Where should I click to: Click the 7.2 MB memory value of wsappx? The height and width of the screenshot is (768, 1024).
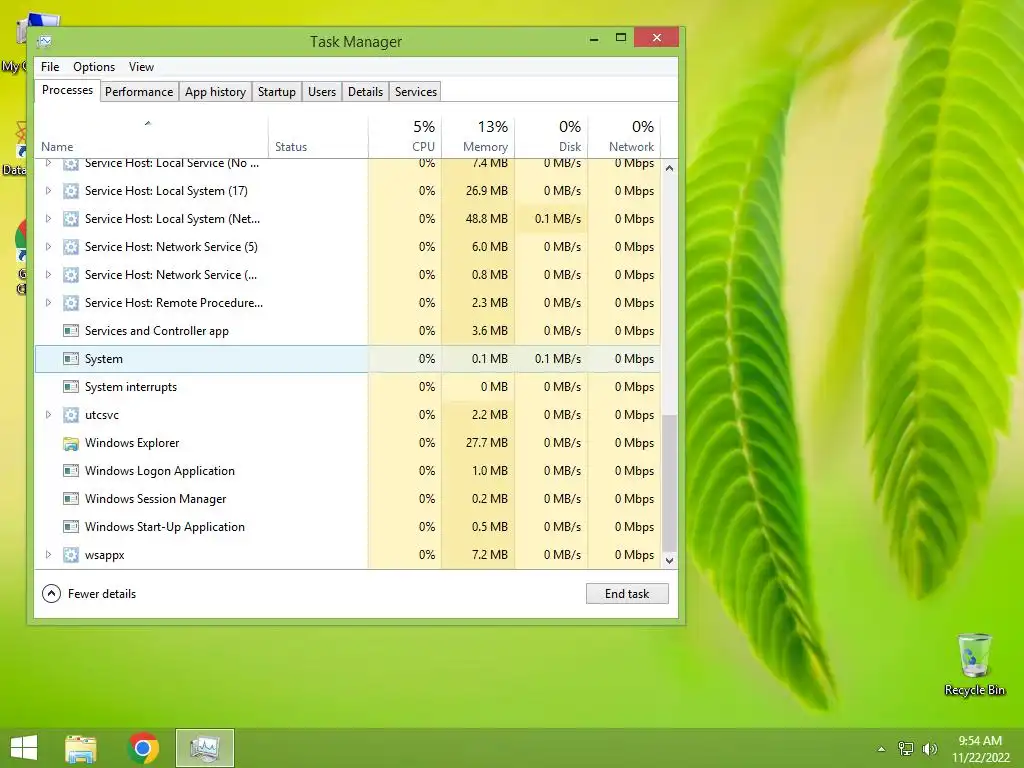490,555
